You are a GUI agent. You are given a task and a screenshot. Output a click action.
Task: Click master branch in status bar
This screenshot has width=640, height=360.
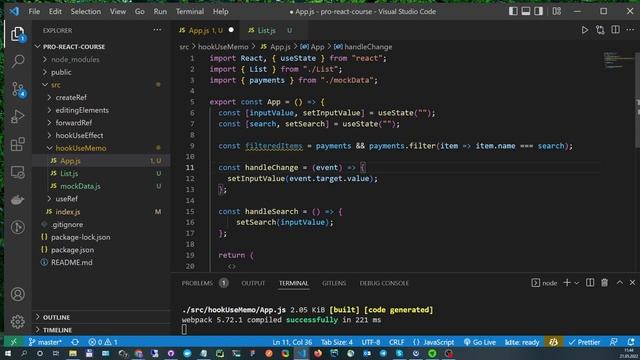click(x=45, y=342)
